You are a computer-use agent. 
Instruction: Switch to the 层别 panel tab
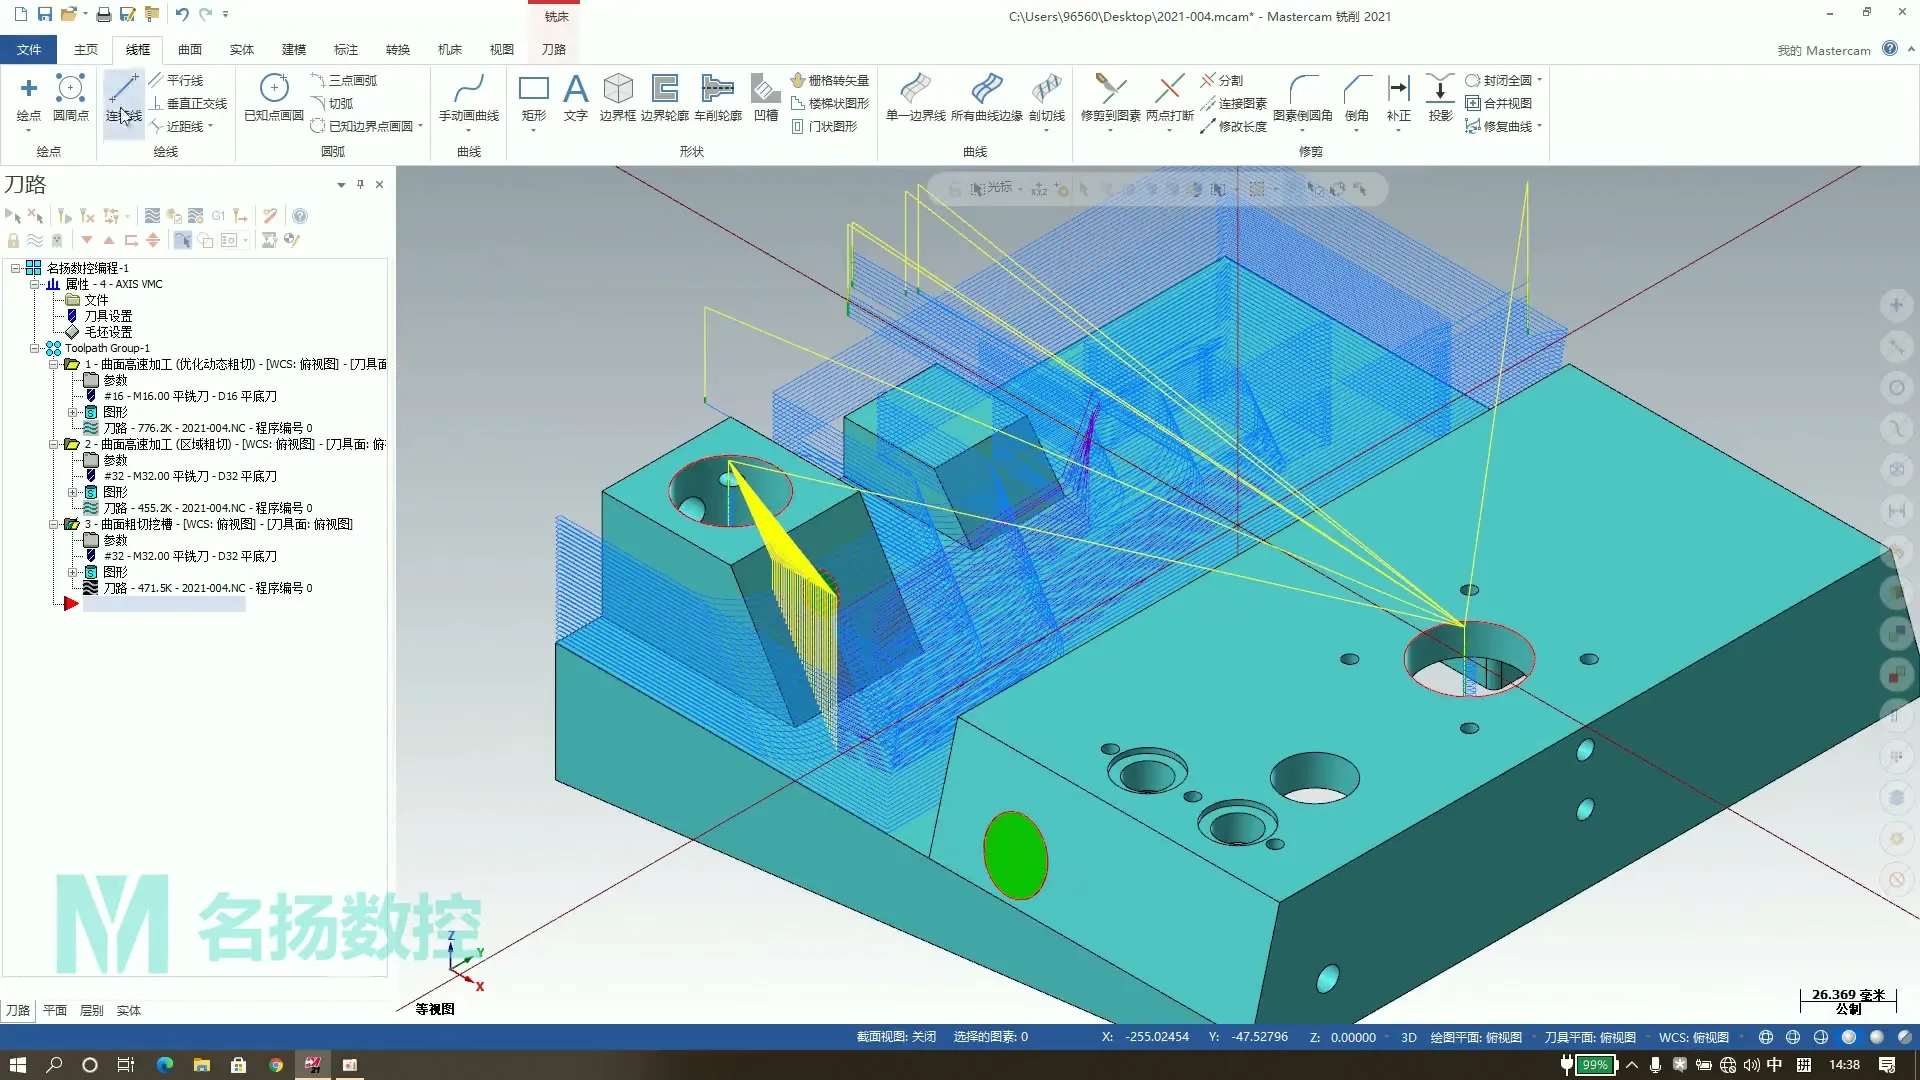click(x=91, y=1010)
